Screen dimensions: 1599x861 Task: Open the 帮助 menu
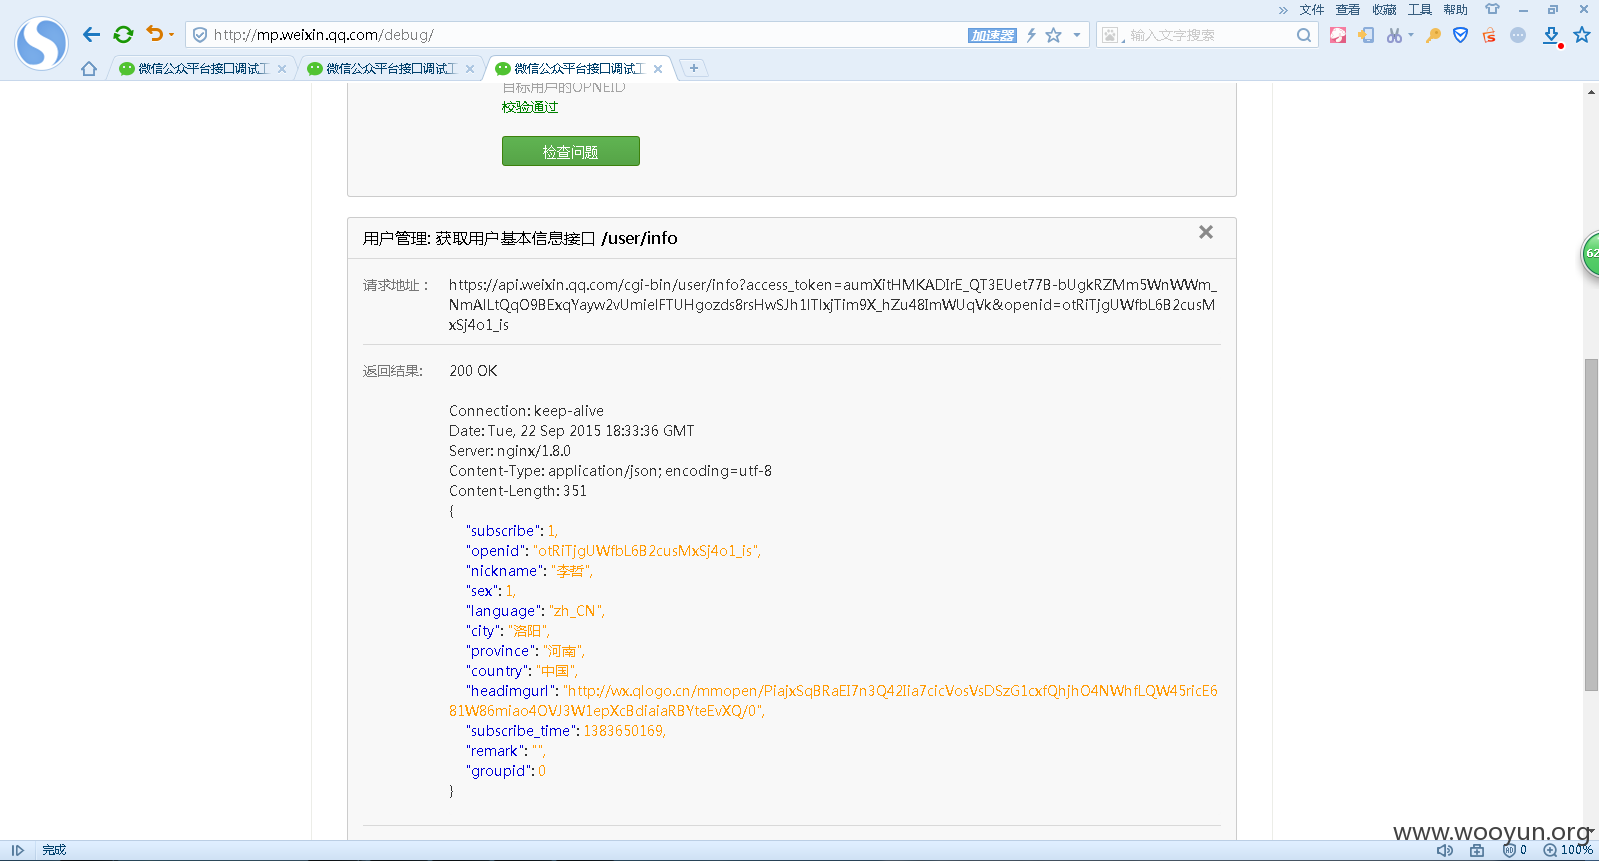1456,10
